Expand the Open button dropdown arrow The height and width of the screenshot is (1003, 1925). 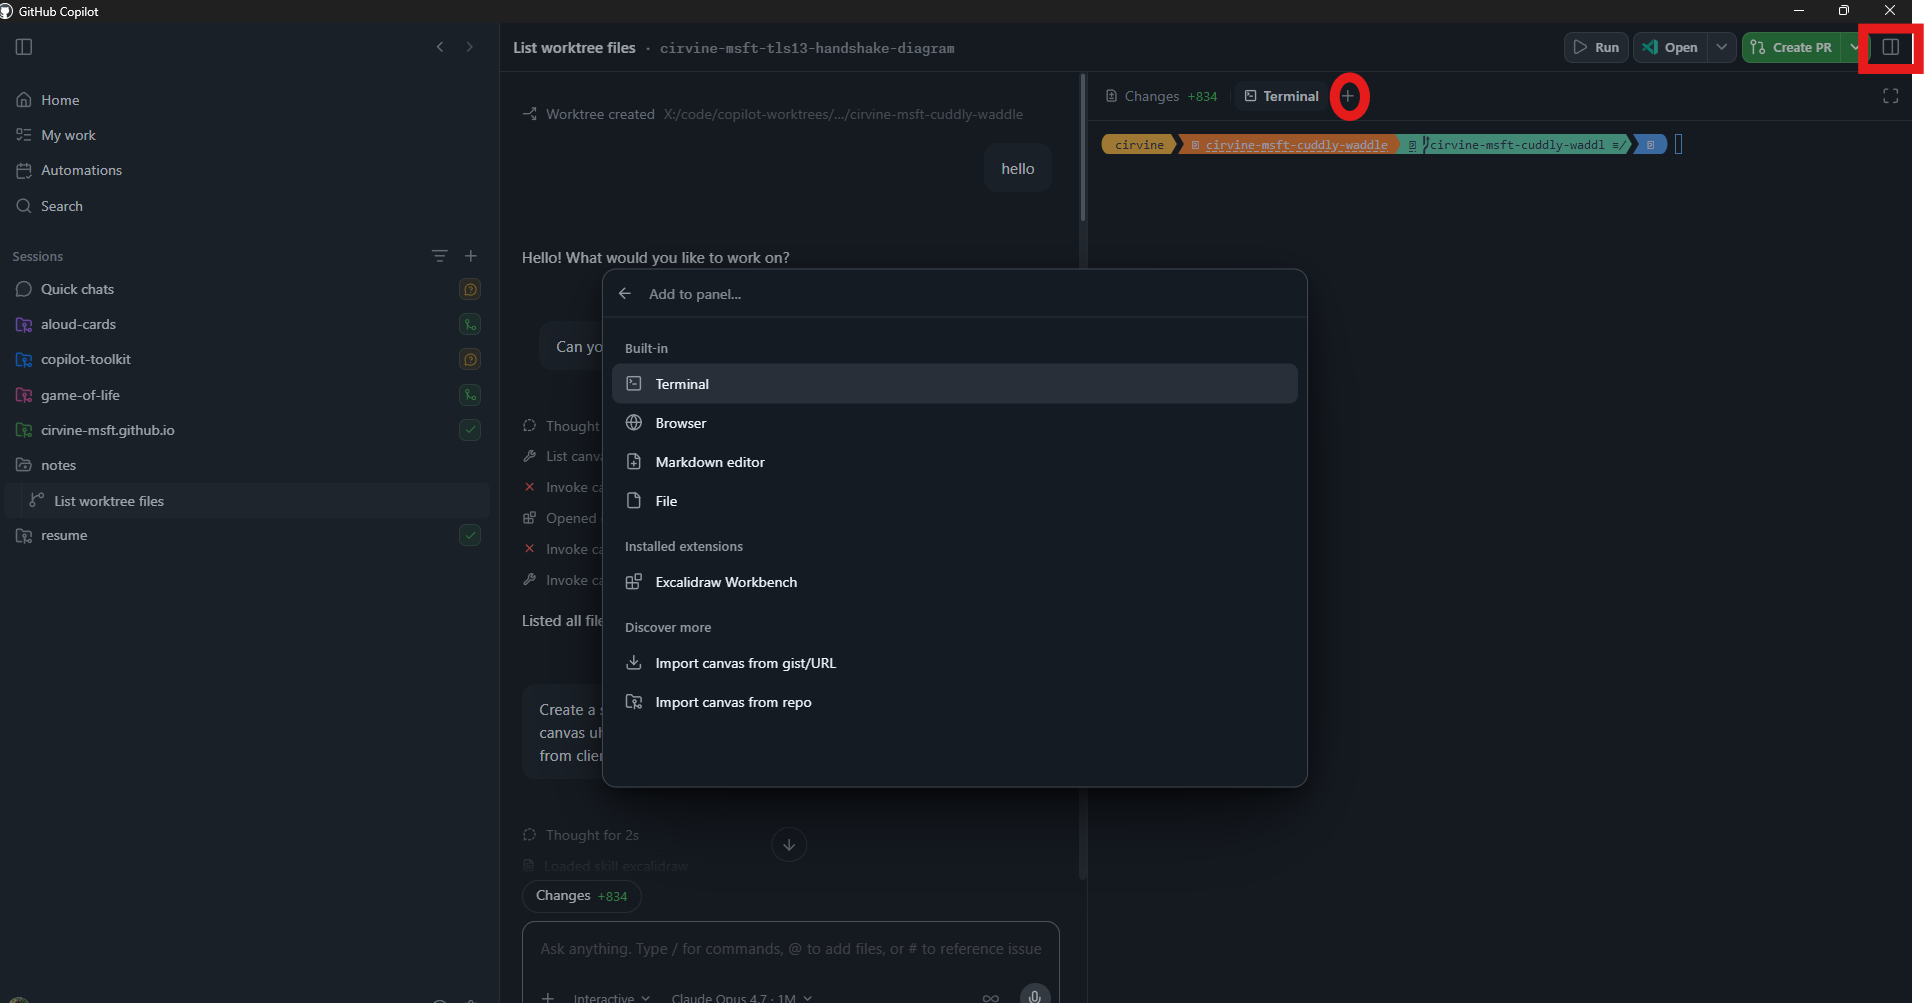click(1721, 47)
